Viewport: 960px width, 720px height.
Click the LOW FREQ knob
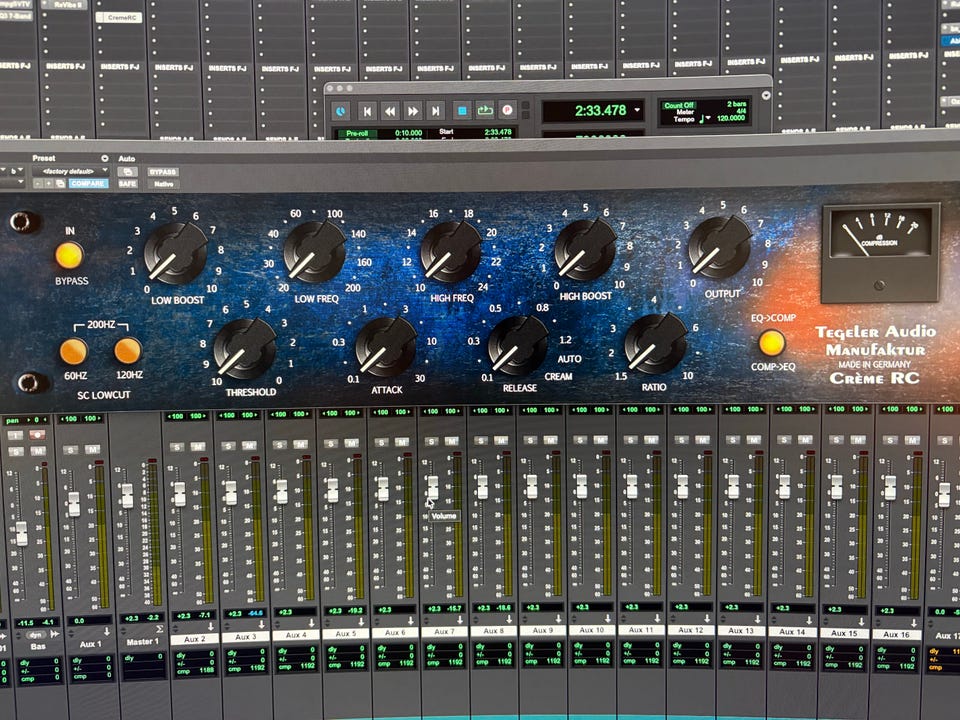315,252
